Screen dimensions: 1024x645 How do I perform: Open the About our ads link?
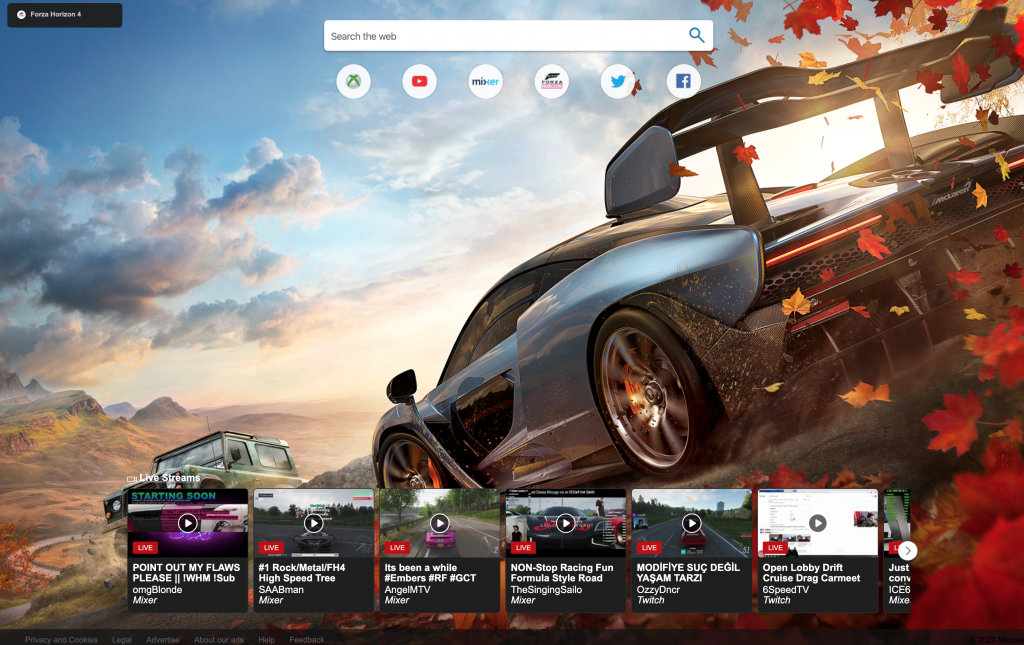click(218, 639)
